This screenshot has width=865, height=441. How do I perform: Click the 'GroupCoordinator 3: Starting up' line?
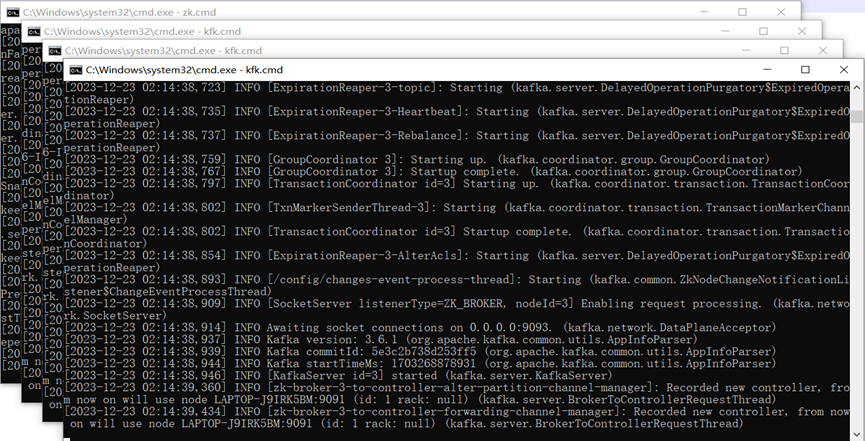point(417,160)
